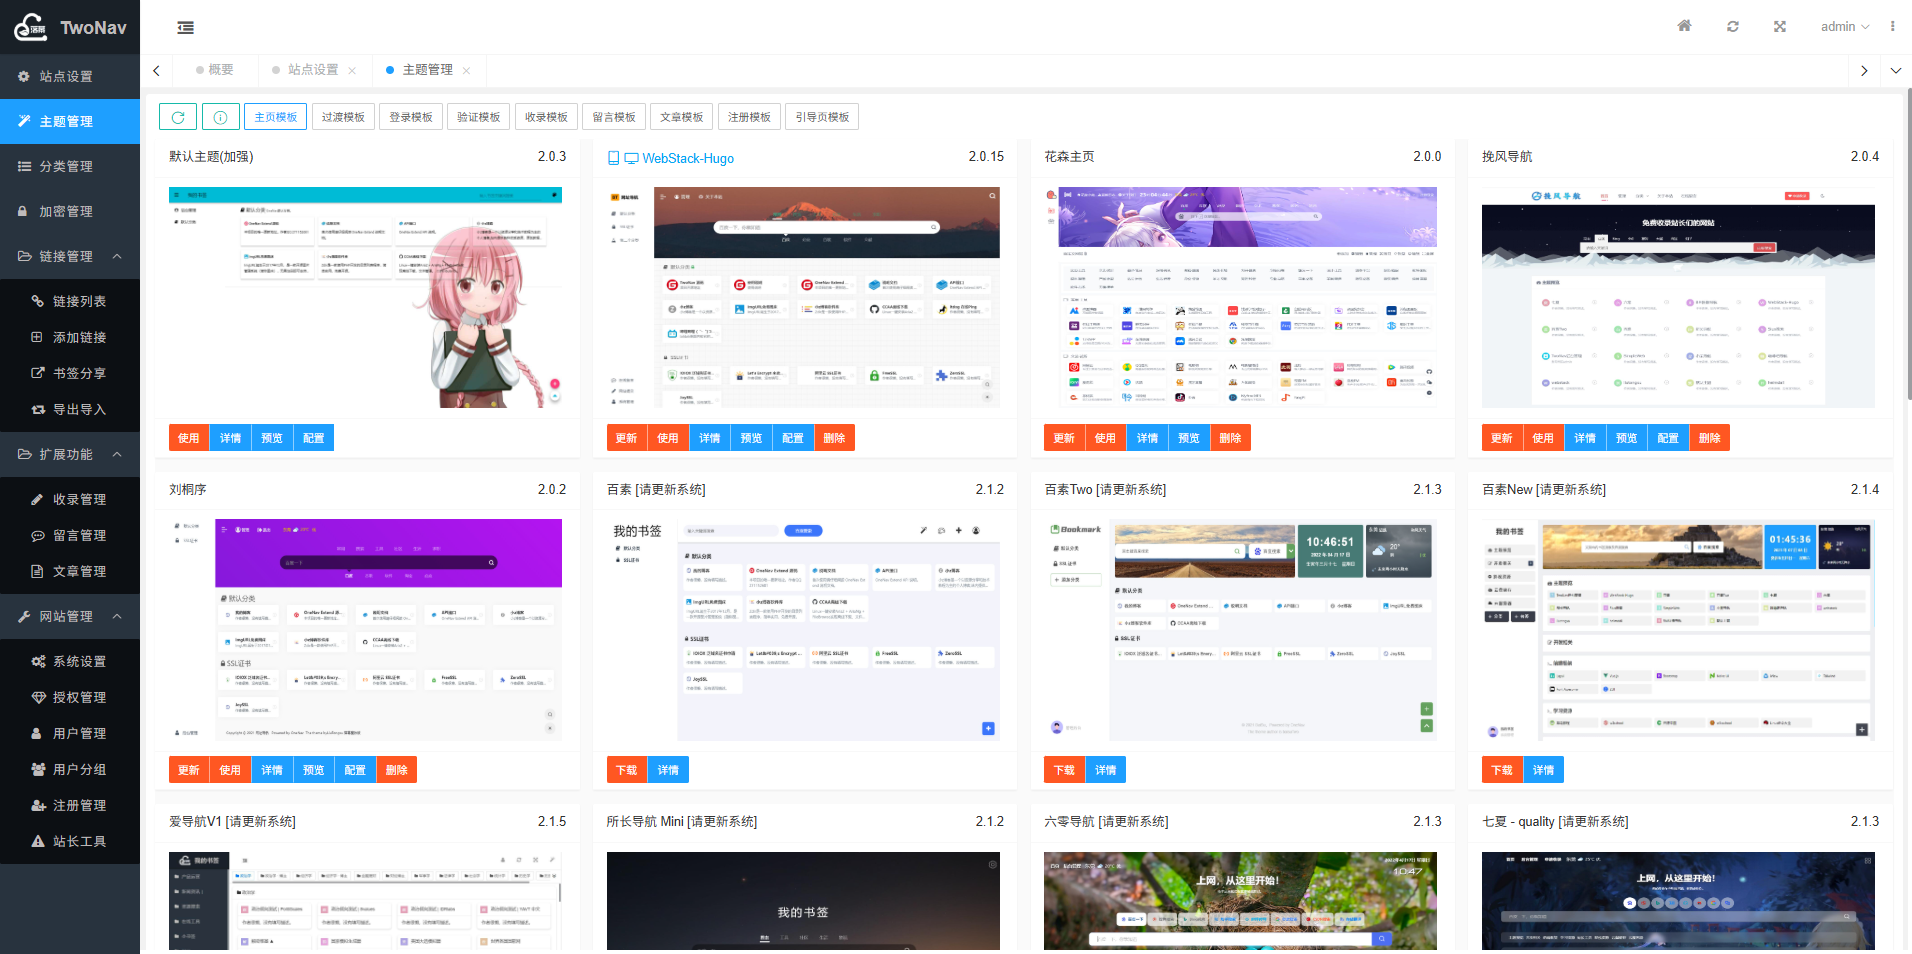Open the admin dropdown menu

point(1845,26)
